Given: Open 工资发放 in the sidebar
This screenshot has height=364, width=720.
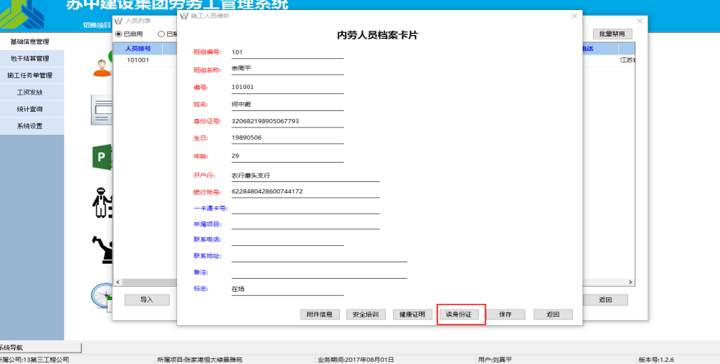Looking at the screenshot, I should (x=32, y=92).
